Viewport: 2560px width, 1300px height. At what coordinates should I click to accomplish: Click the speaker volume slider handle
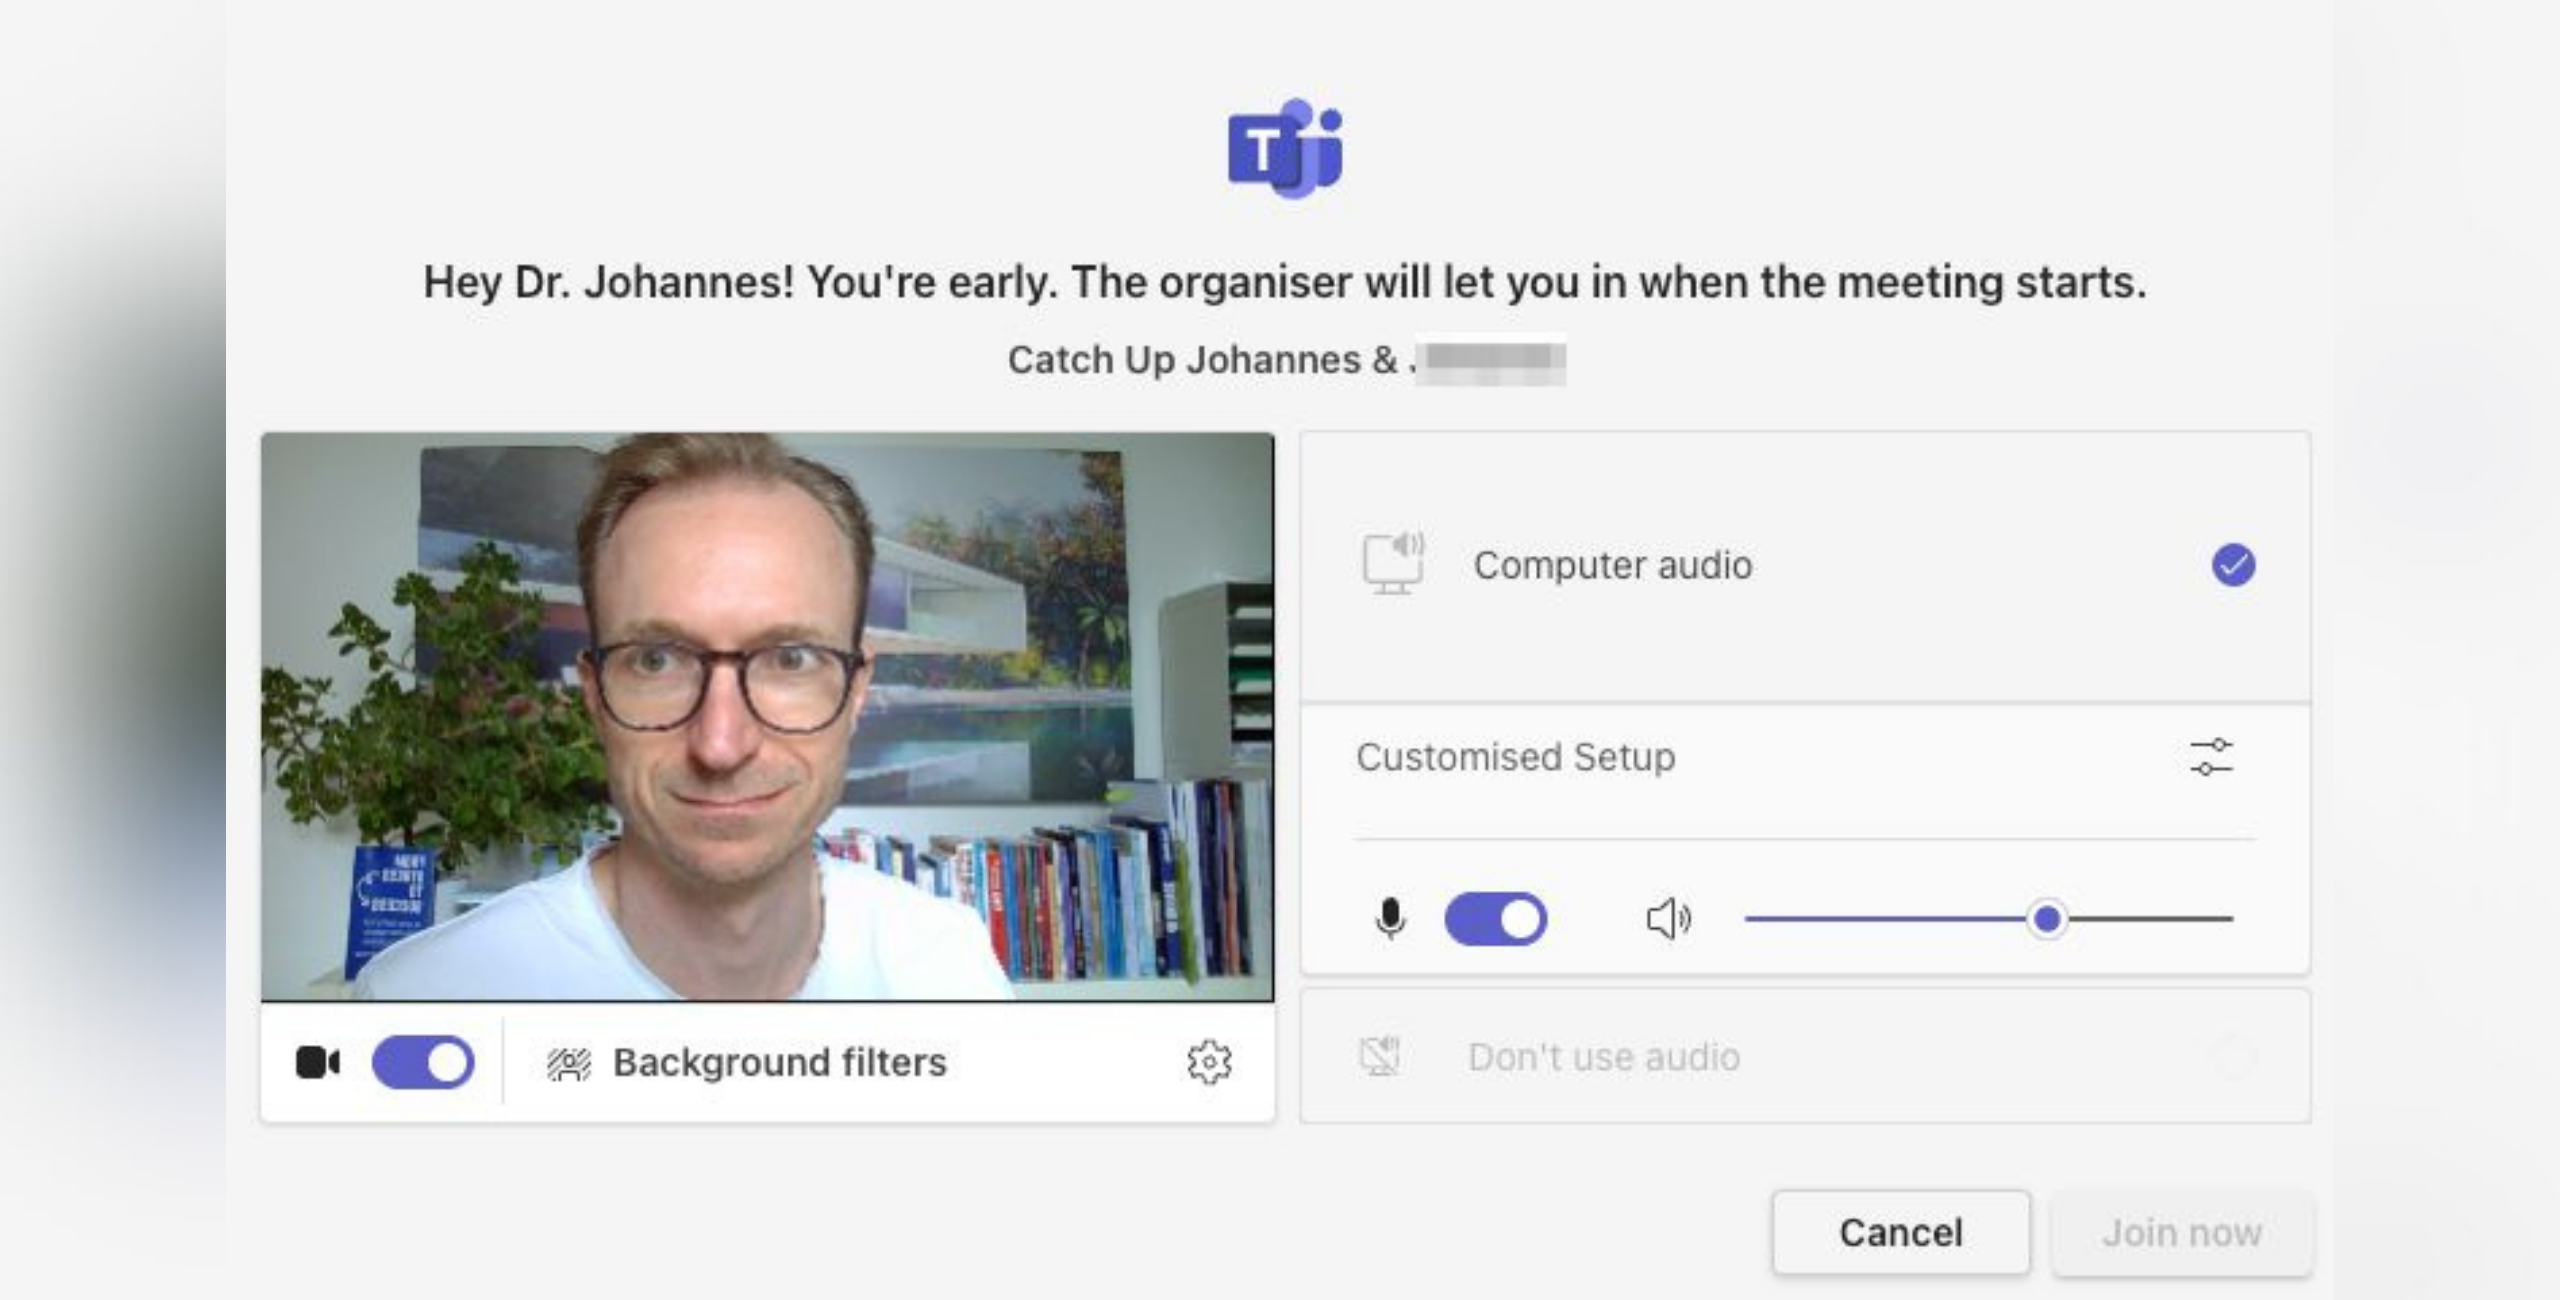(2047, 918)
